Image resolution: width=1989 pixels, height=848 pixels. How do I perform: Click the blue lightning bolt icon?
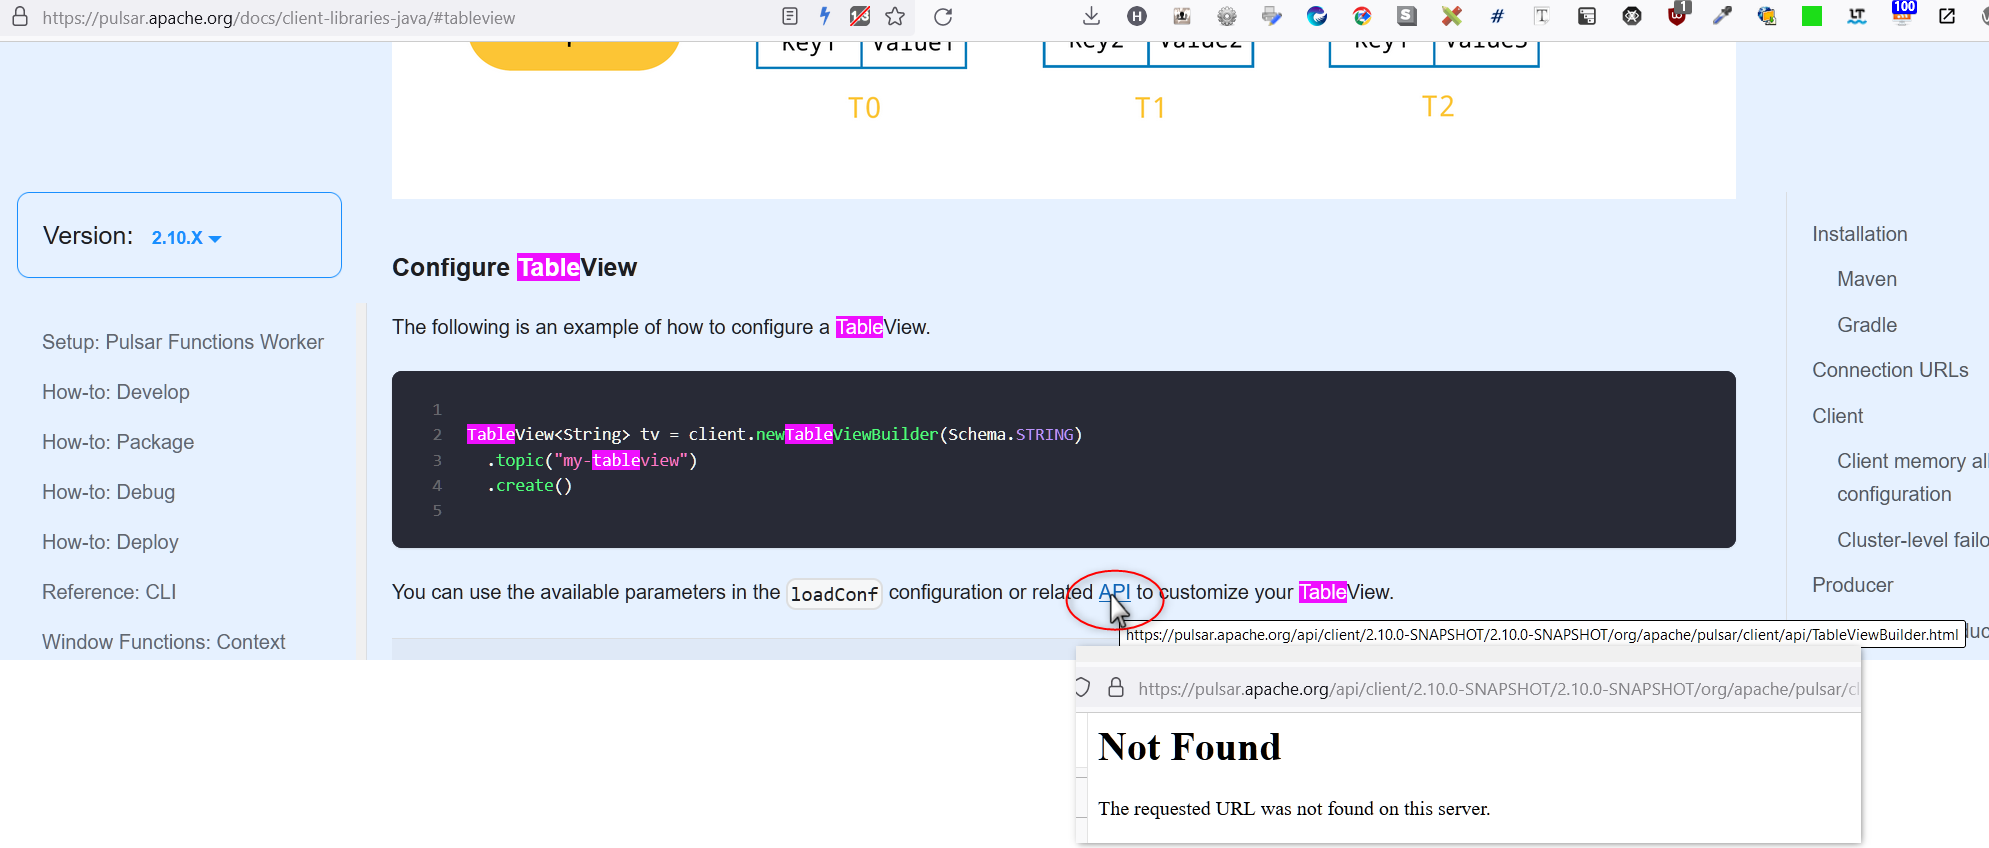pyautogui.click(x=825, y=16)
